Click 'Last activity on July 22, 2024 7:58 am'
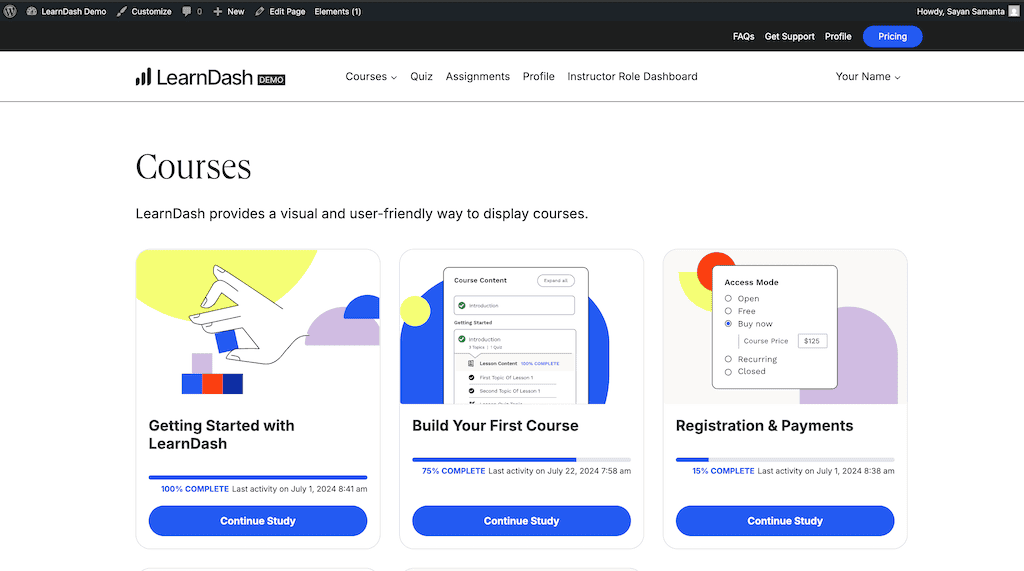Viewport: 1024px width, 571px height. coord(560,471)
